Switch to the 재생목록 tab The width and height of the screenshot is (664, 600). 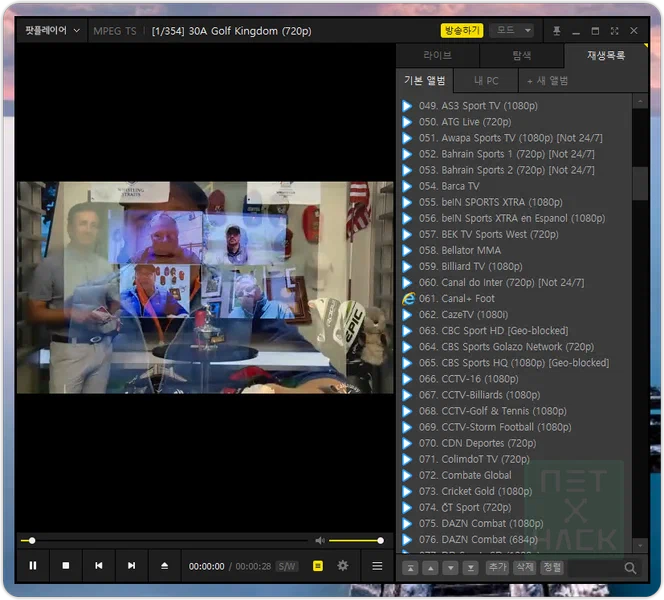[x=606, y=55]
